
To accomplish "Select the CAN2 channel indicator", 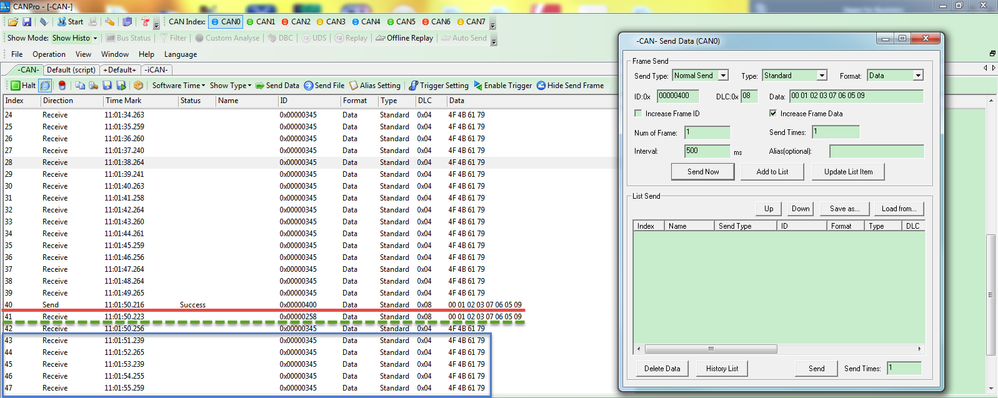I will [296, 22].
